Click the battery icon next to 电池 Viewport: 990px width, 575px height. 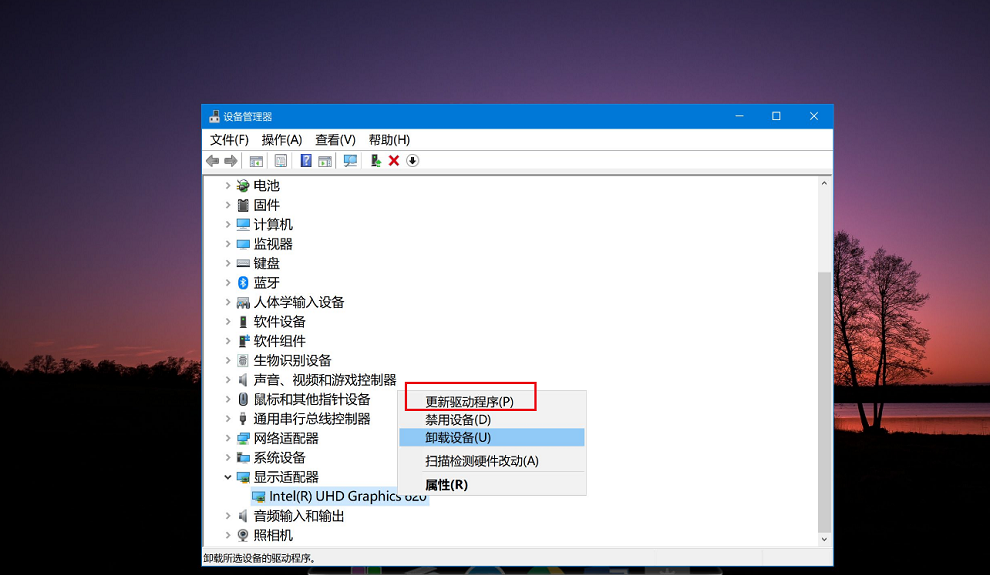click(x=243, y=186)
